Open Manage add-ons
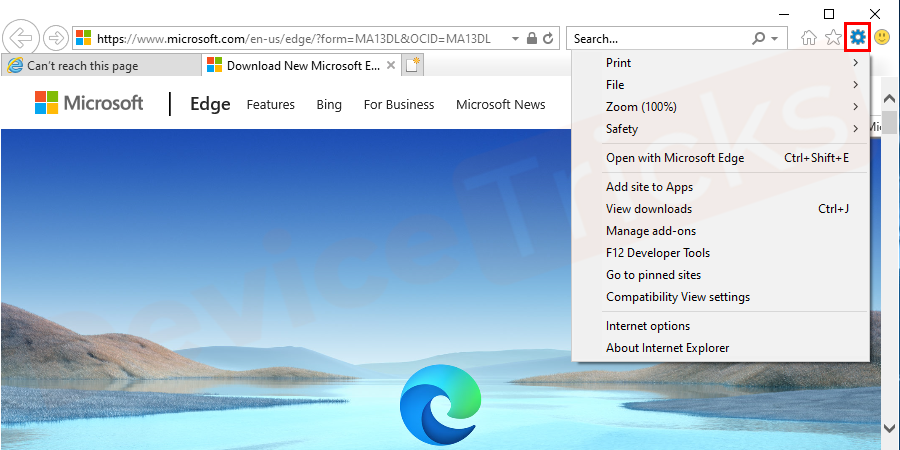 click(x=721, y=231)
